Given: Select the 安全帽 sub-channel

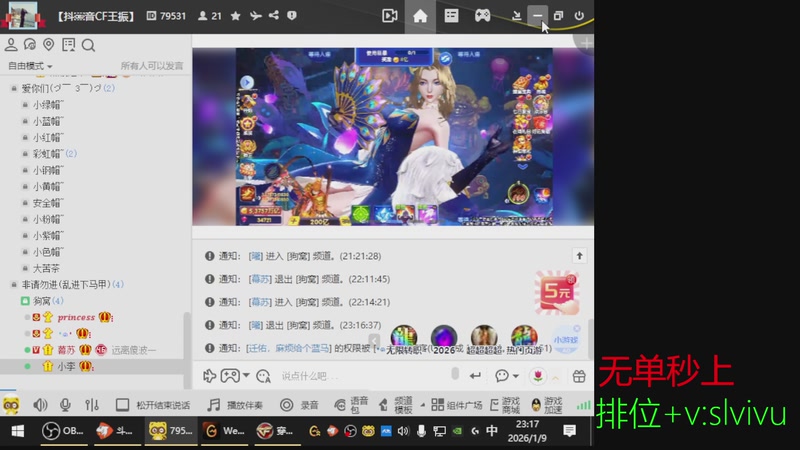Looking at the screenshot, I should (x=48, y=203).
